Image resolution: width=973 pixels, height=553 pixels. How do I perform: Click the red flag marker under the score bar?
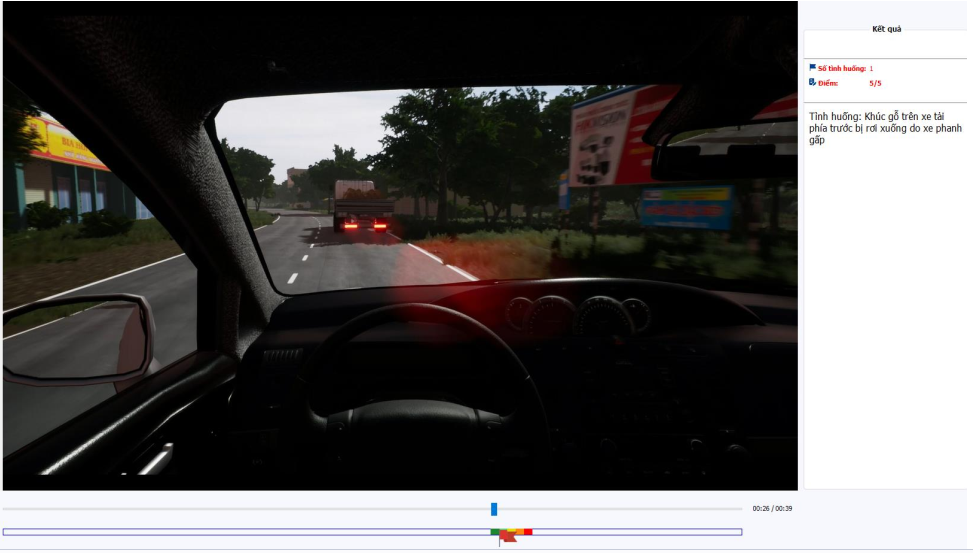point(508,539)
